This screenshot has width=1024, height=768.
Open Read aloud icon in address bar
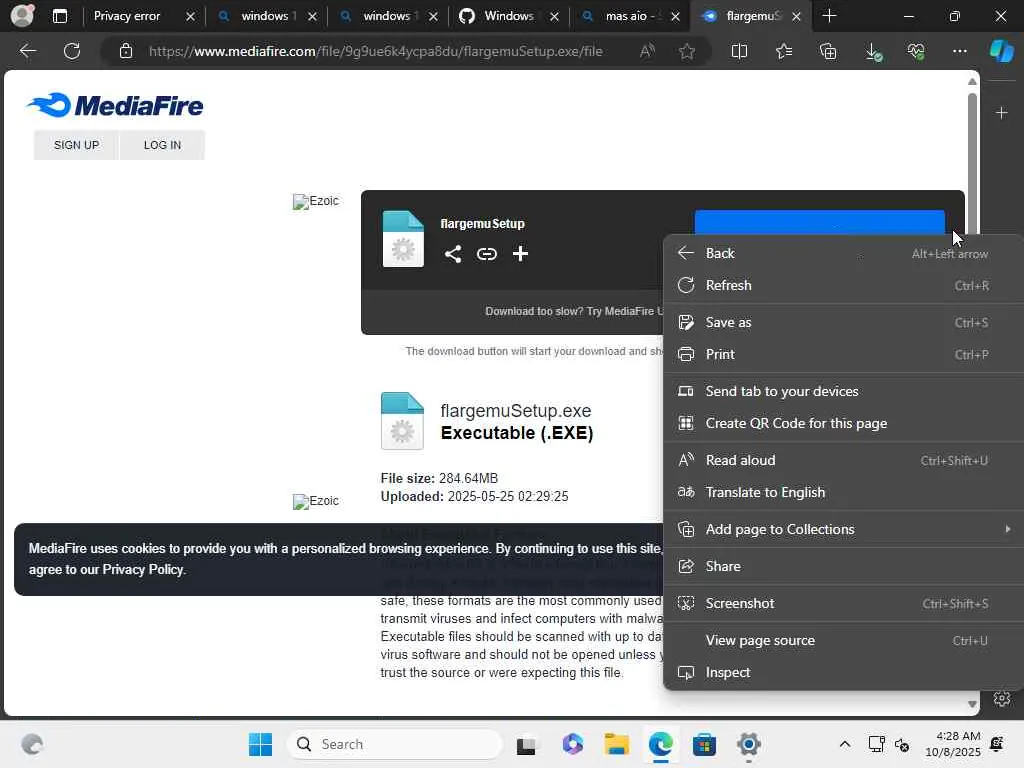coord(647,51)
